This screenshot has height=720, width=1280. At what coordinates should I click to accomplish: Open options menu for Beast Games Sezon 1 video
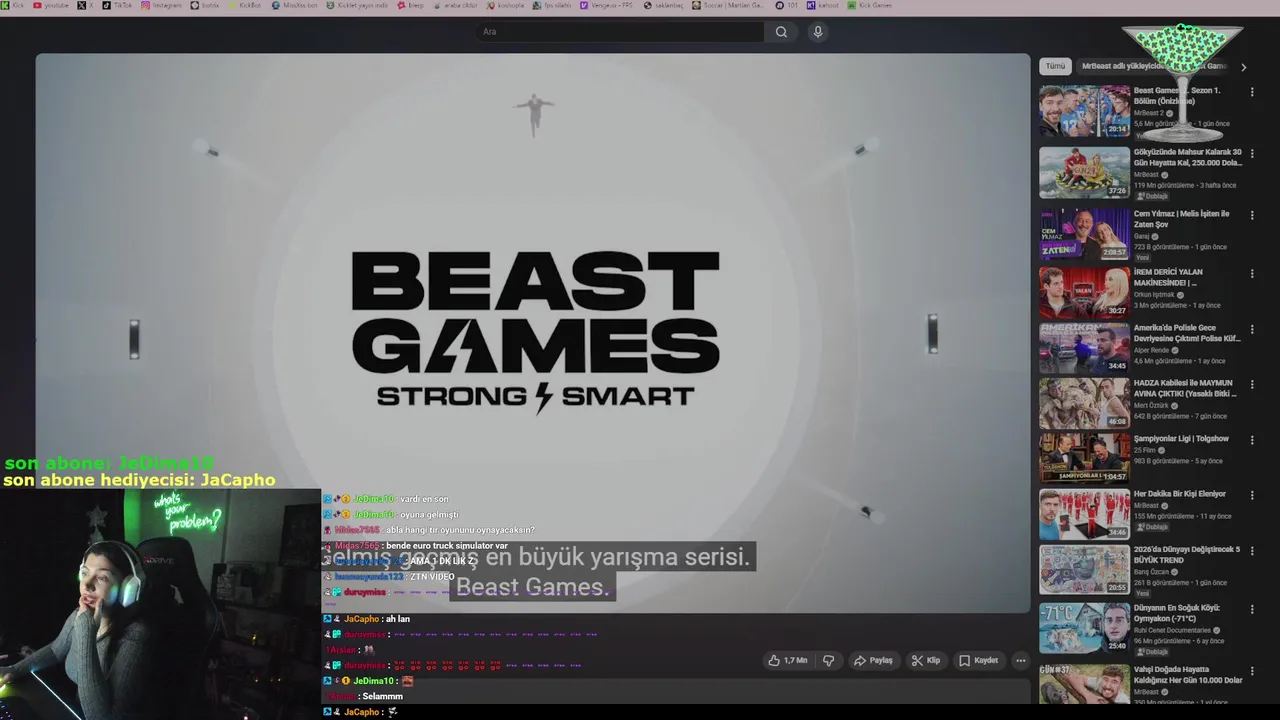(1252, 92)
